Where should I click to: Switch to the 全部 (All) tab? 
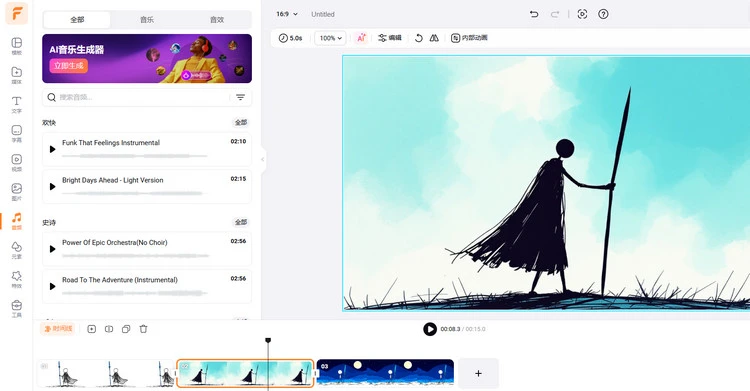77,20
